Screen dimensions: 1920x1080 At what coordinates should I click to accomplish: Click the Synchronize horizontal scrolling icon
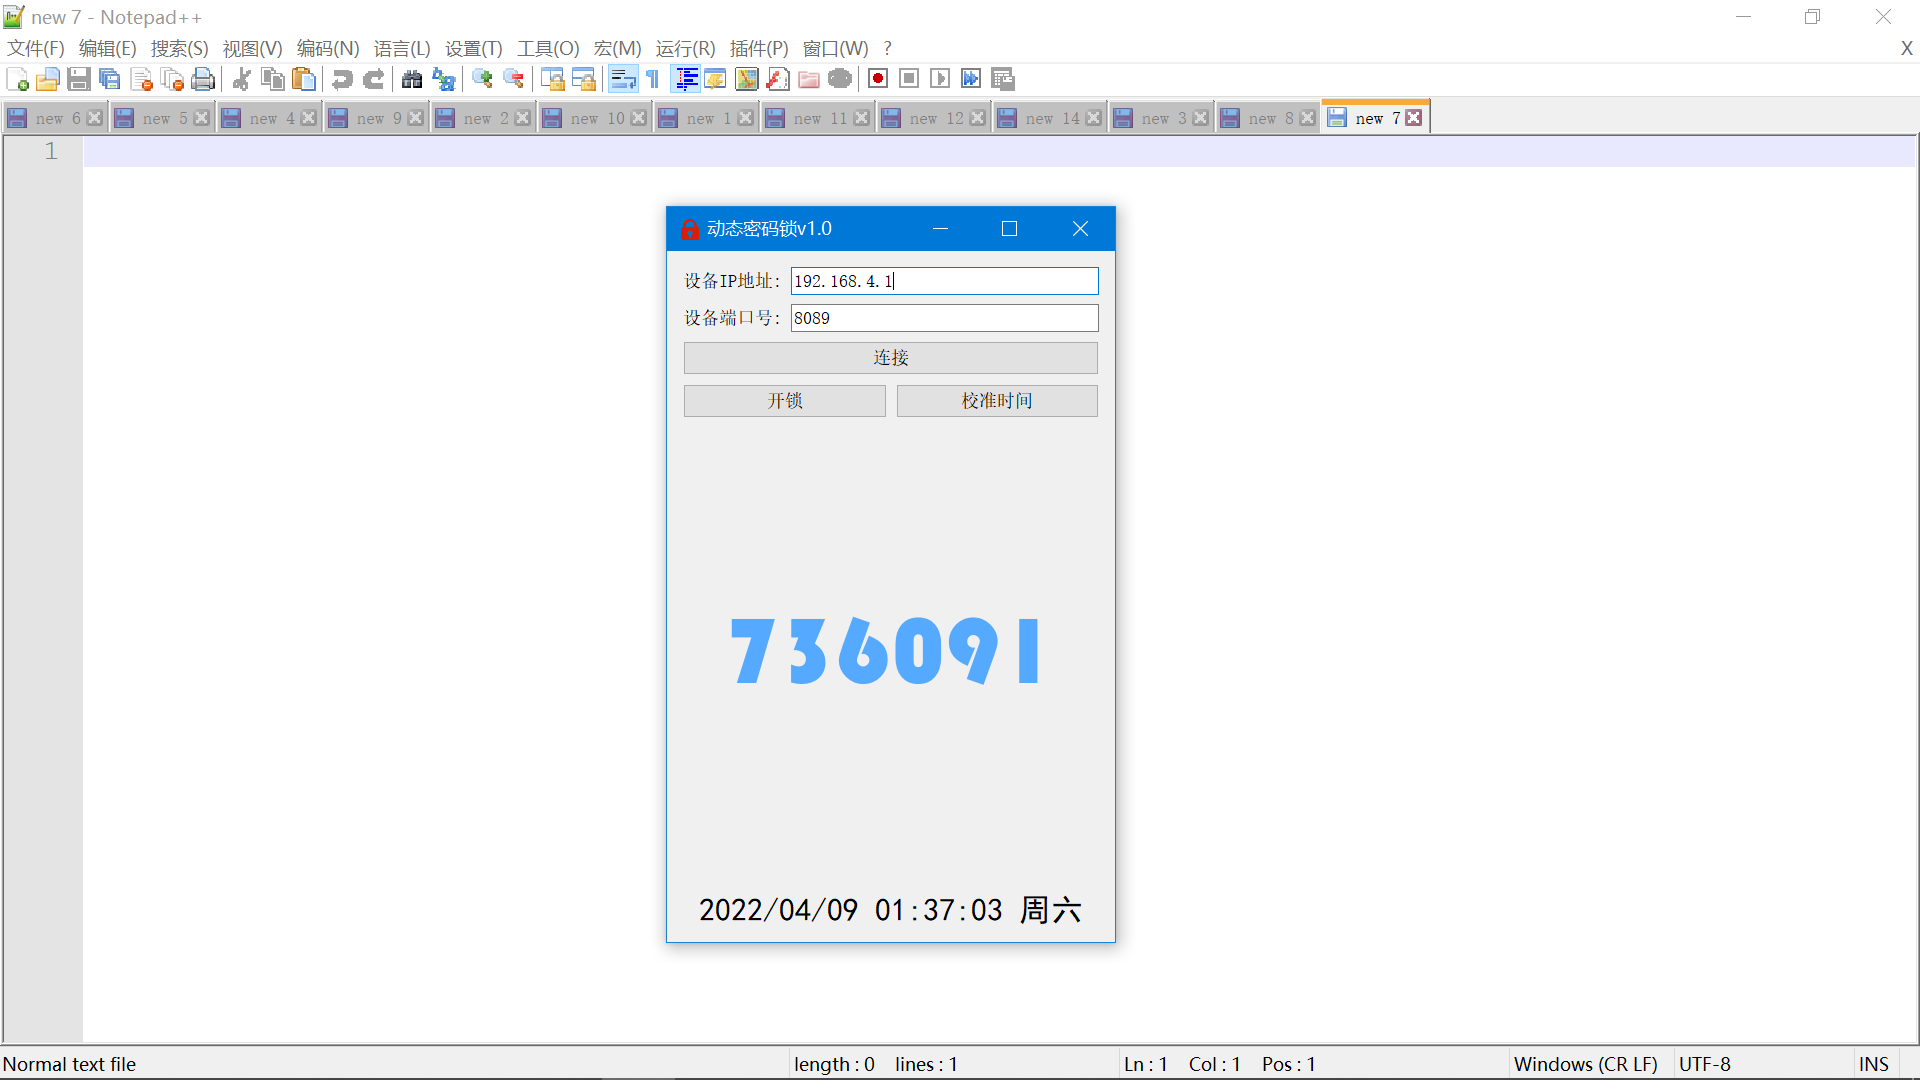pyautogui.click(x=584, y=79)
